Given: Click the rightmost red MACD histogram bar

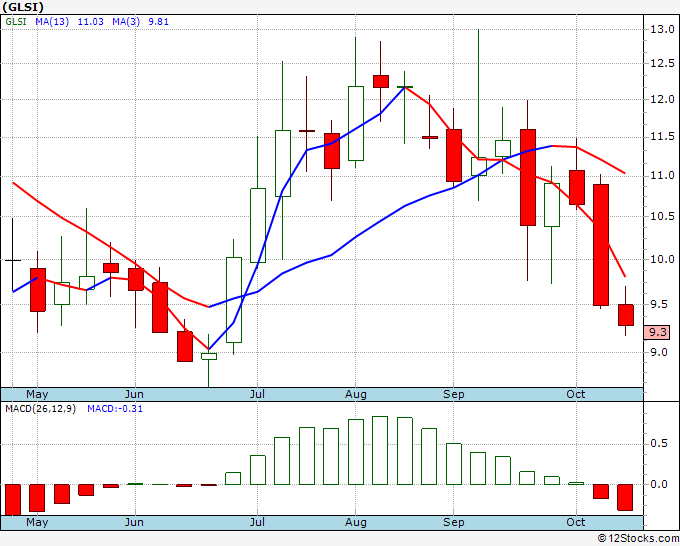Looking at the screenshot, I should pyautogui.click(x=625, y=497).
